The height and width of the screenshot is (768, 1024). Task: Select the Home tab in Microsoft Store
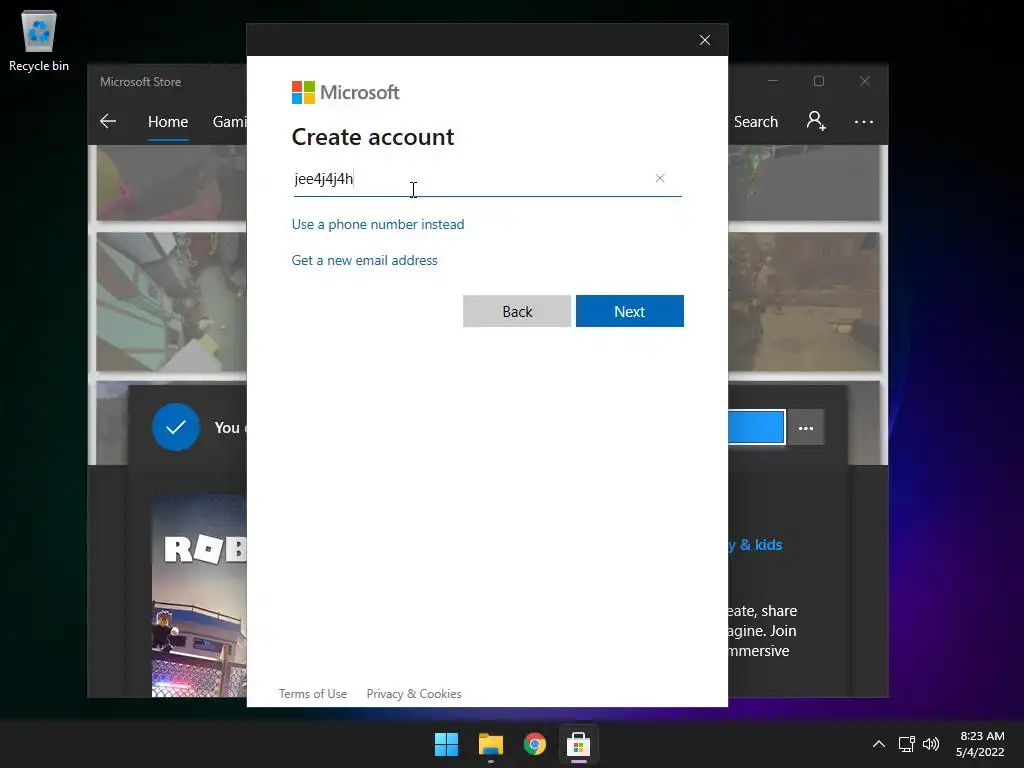click(x=168, y=121)
